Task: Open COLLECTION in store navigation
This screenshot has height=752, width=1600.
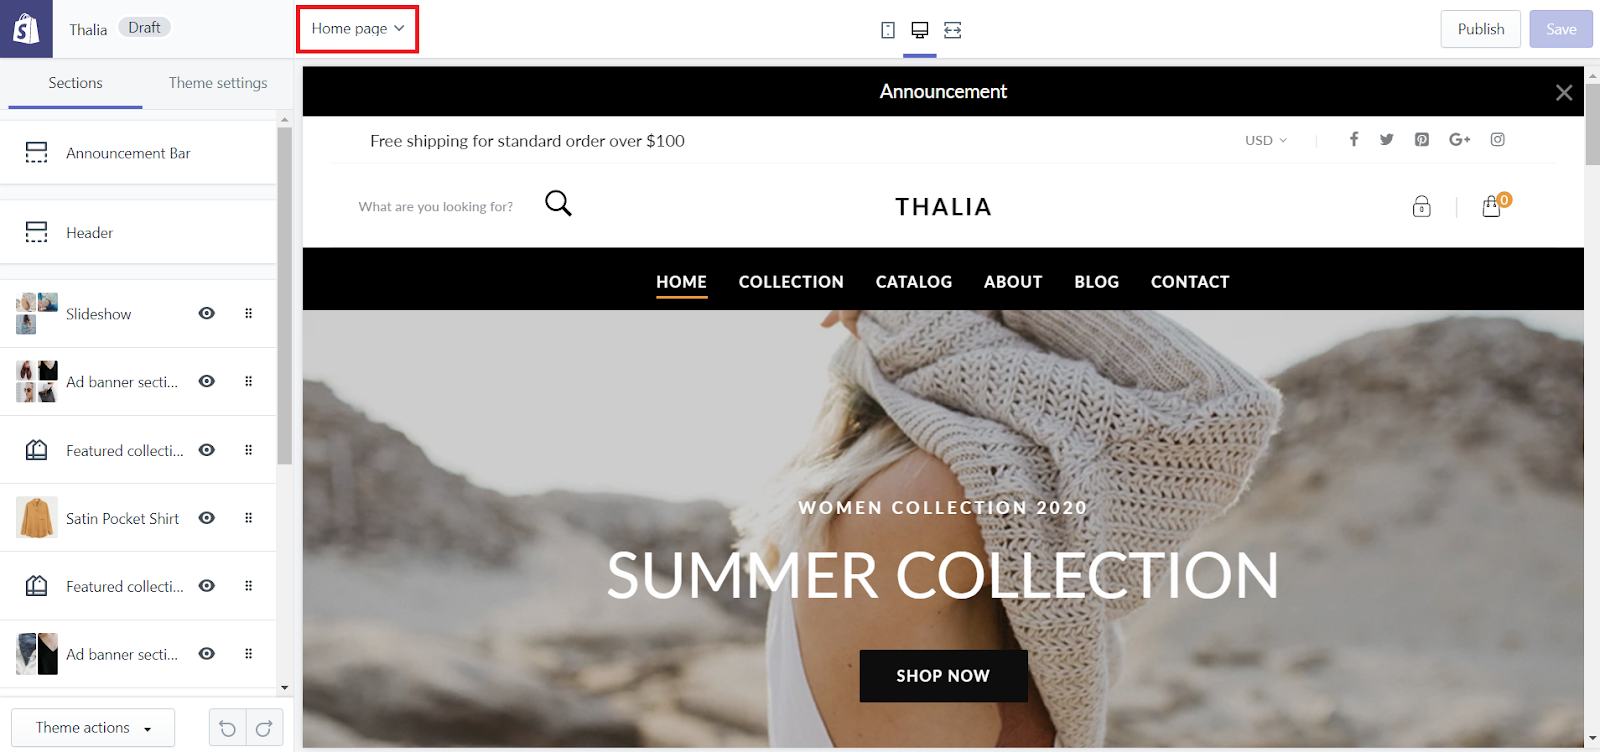Action: pos(791,282)
